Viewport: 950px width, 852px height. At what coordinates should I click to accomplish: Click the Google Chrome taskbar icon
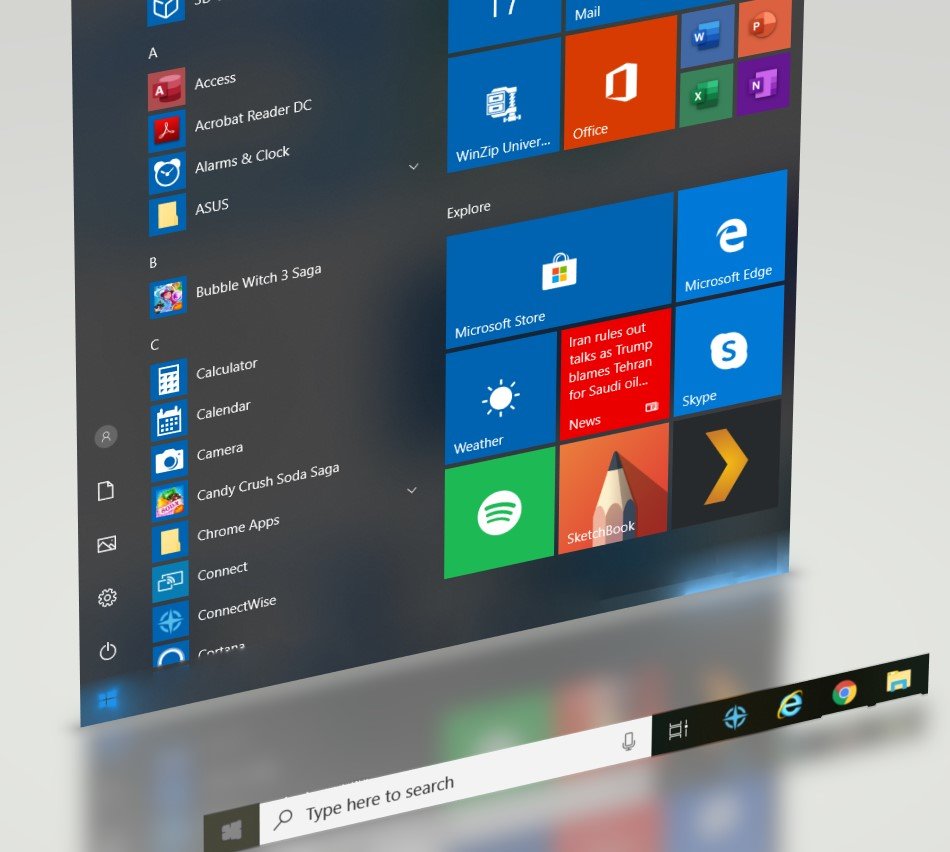pyautogui.click(x=845, y=693)
